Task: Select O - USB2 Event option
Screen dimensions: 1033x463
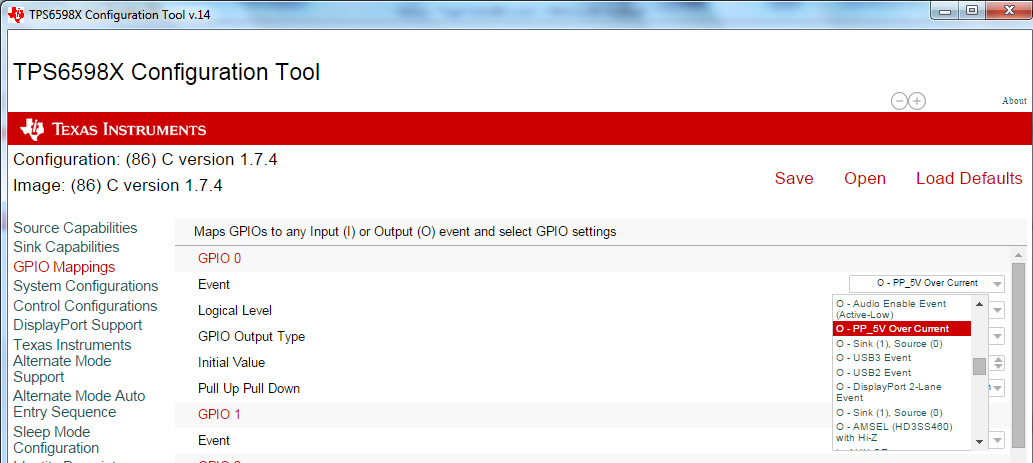Action: [874, 373]
